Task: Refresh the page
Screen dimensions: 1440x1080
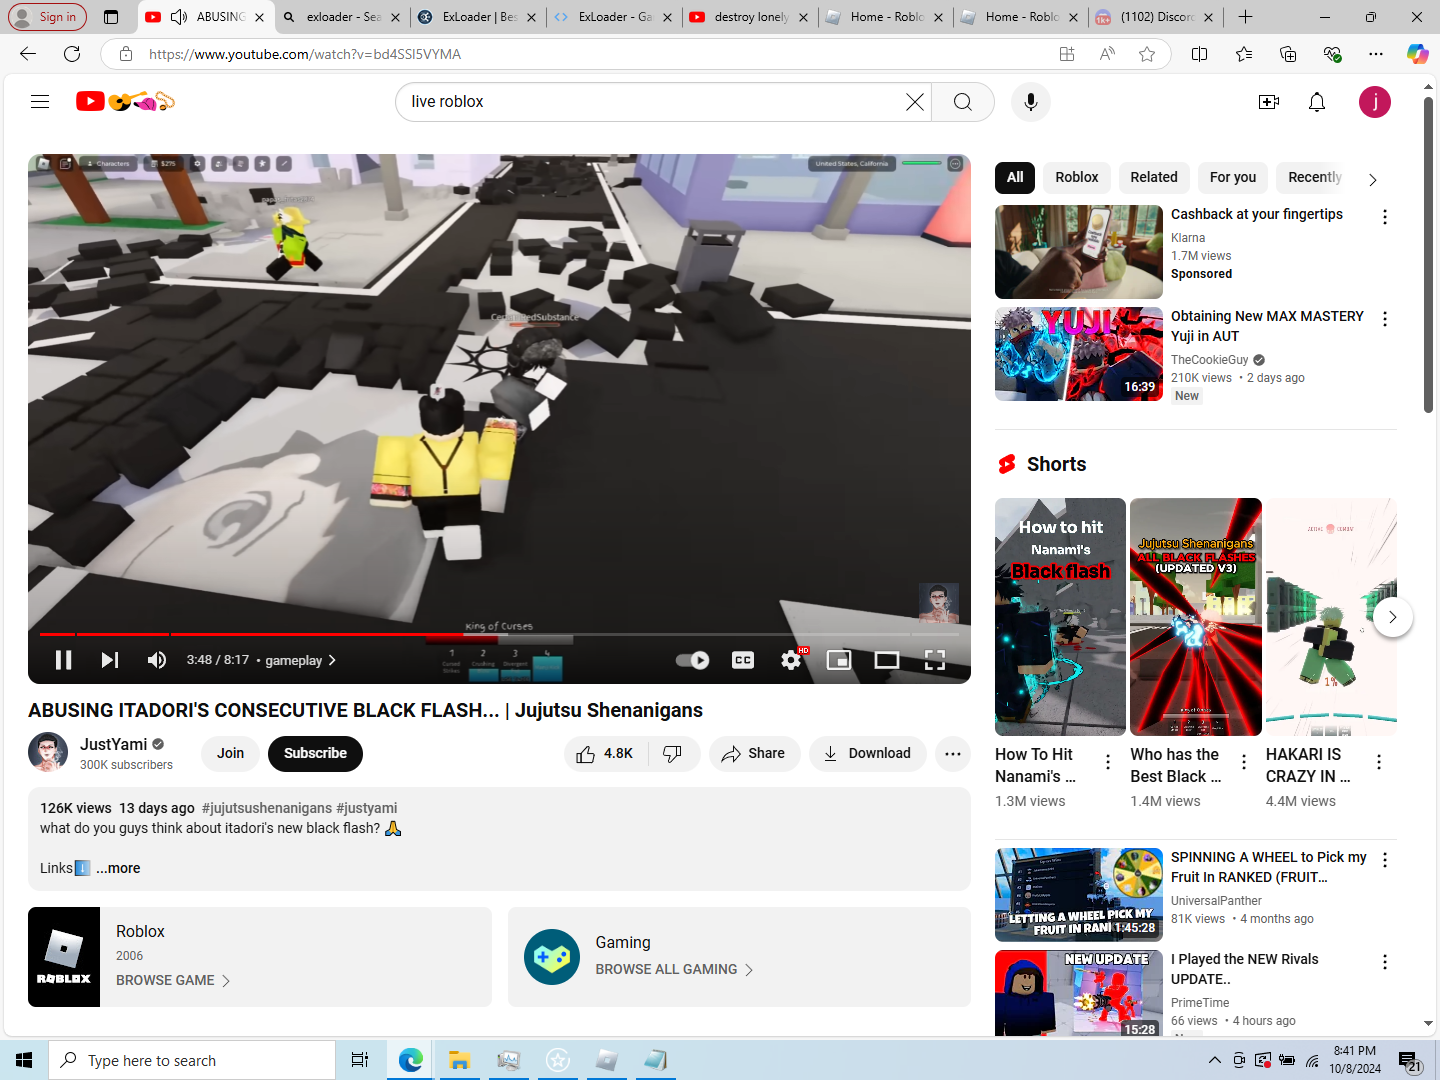Action: (72, 54)
